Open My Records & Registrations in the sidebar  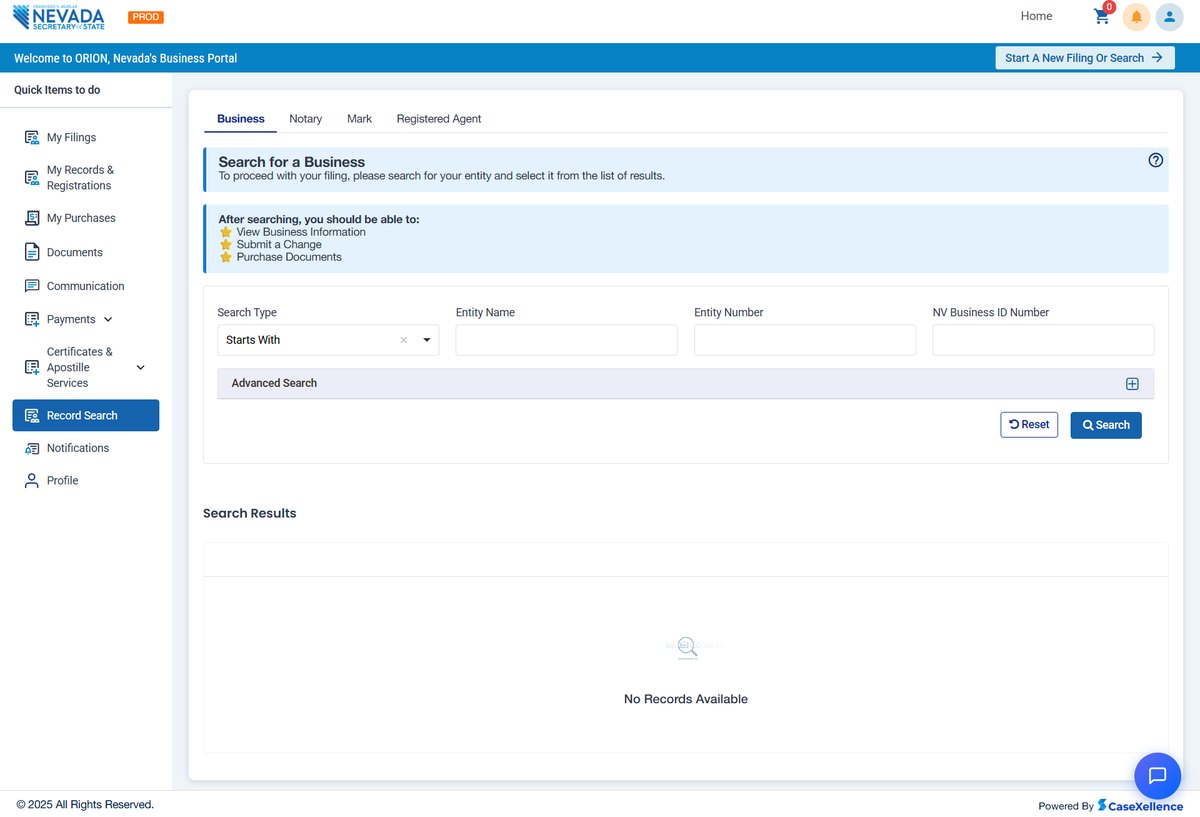tap(80, 177)
